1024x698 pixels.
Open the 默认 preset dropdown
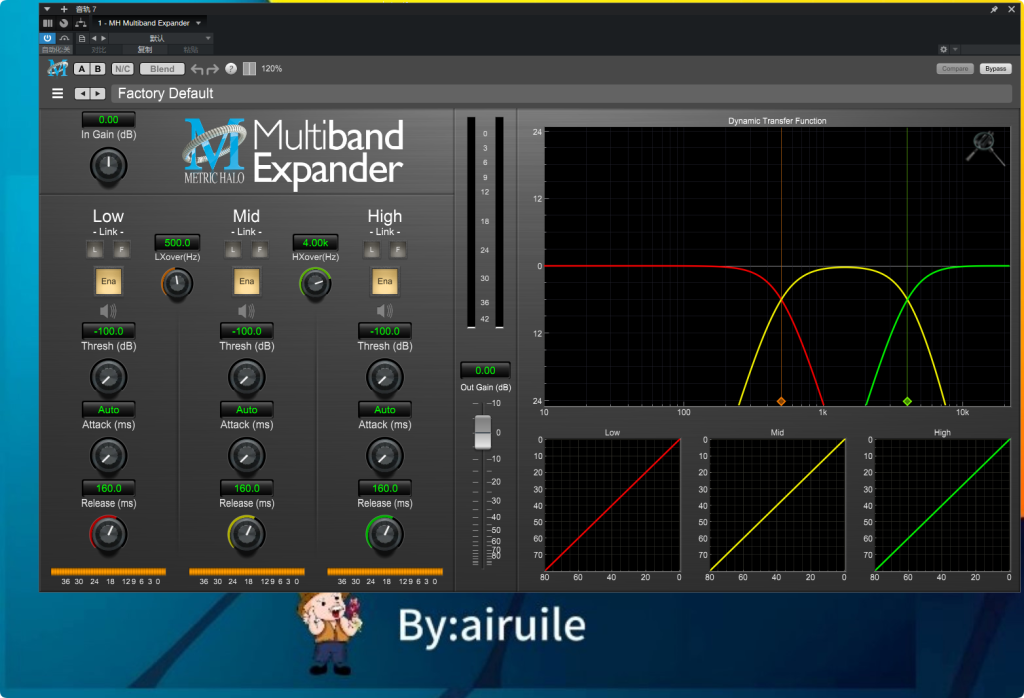tap(161, 38)
